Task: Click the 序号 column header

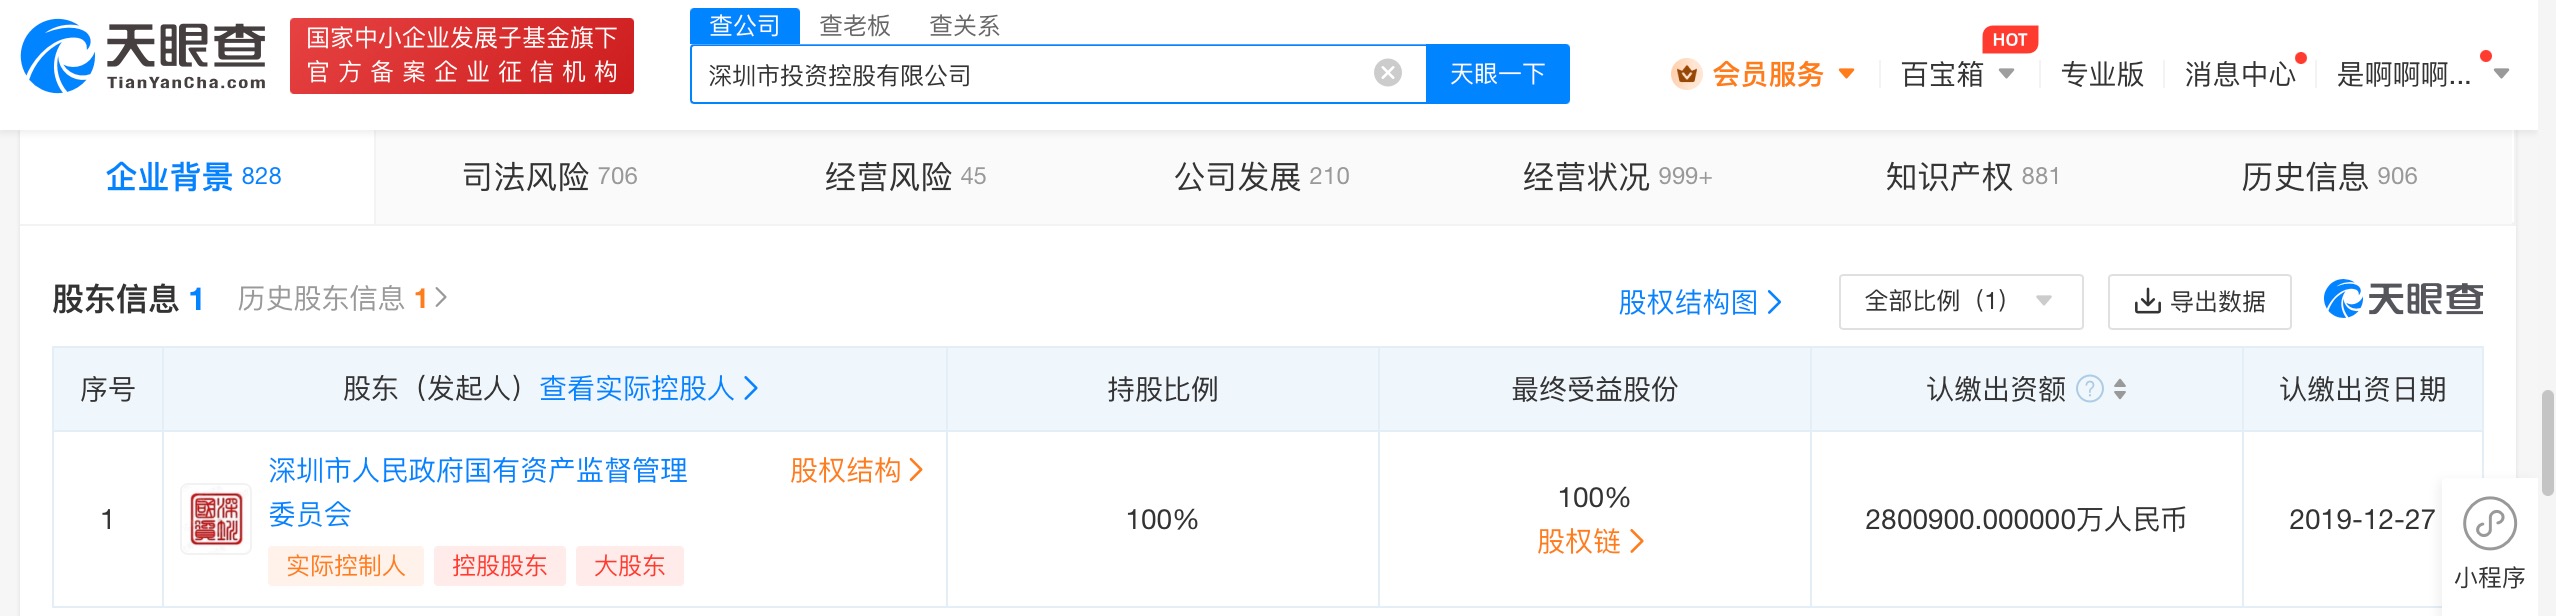Action: (107, 389)
